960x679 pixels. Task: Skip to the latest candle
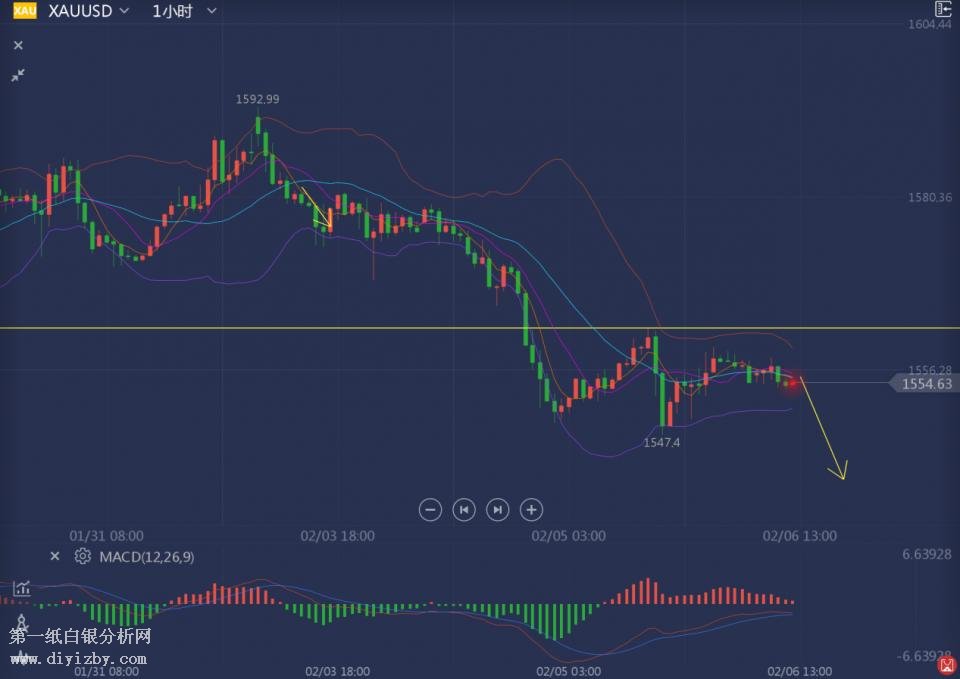tap(497, 510)
